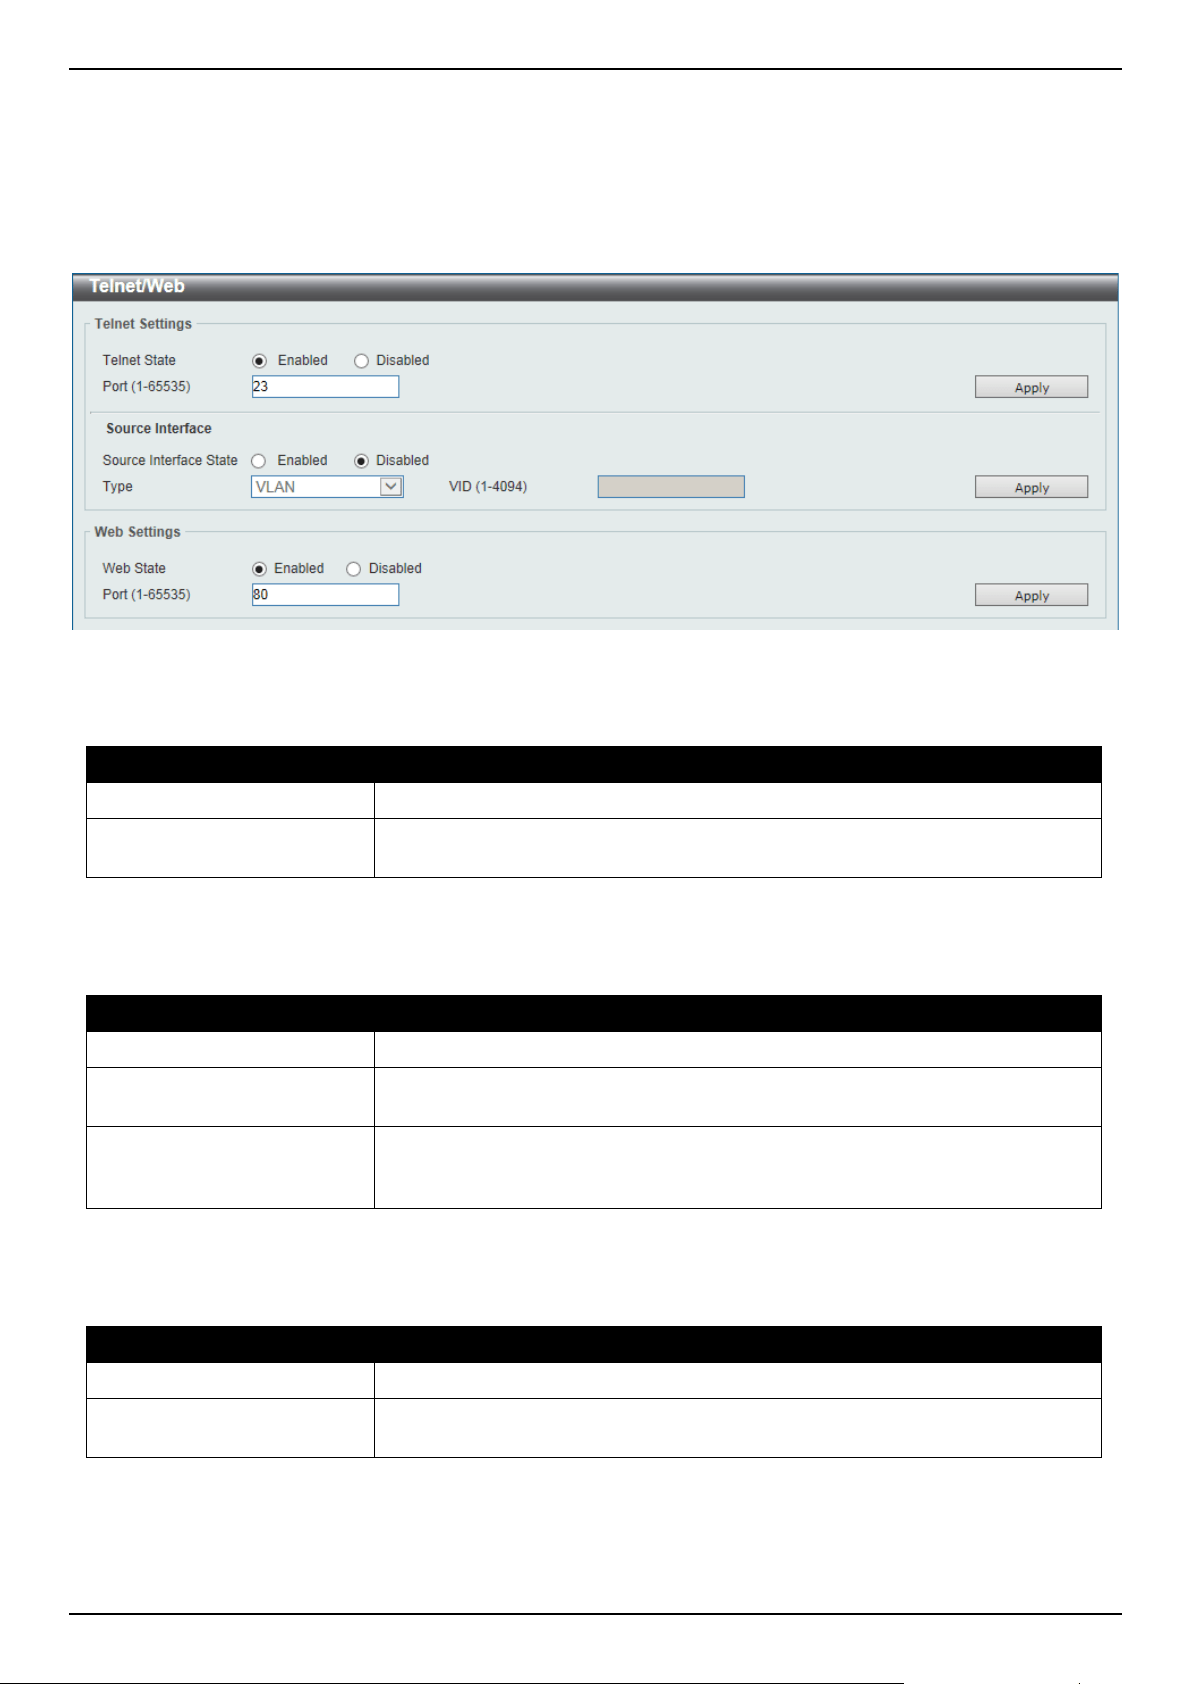Screen dimensions: 1192x1684
Task: Select Enabled for Web State
Action: click(260, 569)
